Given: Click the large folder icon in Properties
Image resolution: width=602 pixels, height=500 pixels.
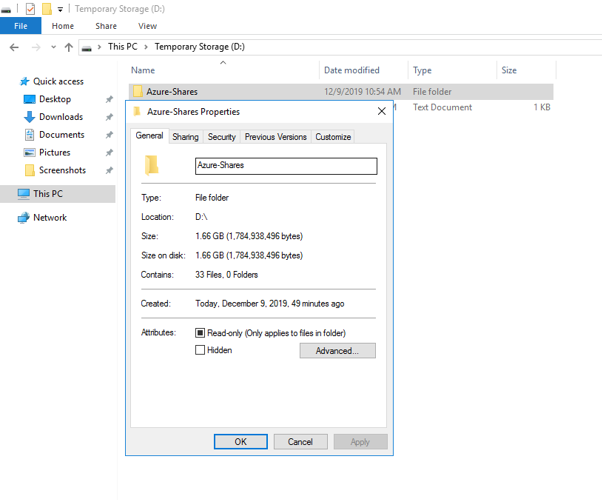Looking at the screenshot, I should (151, 165).
